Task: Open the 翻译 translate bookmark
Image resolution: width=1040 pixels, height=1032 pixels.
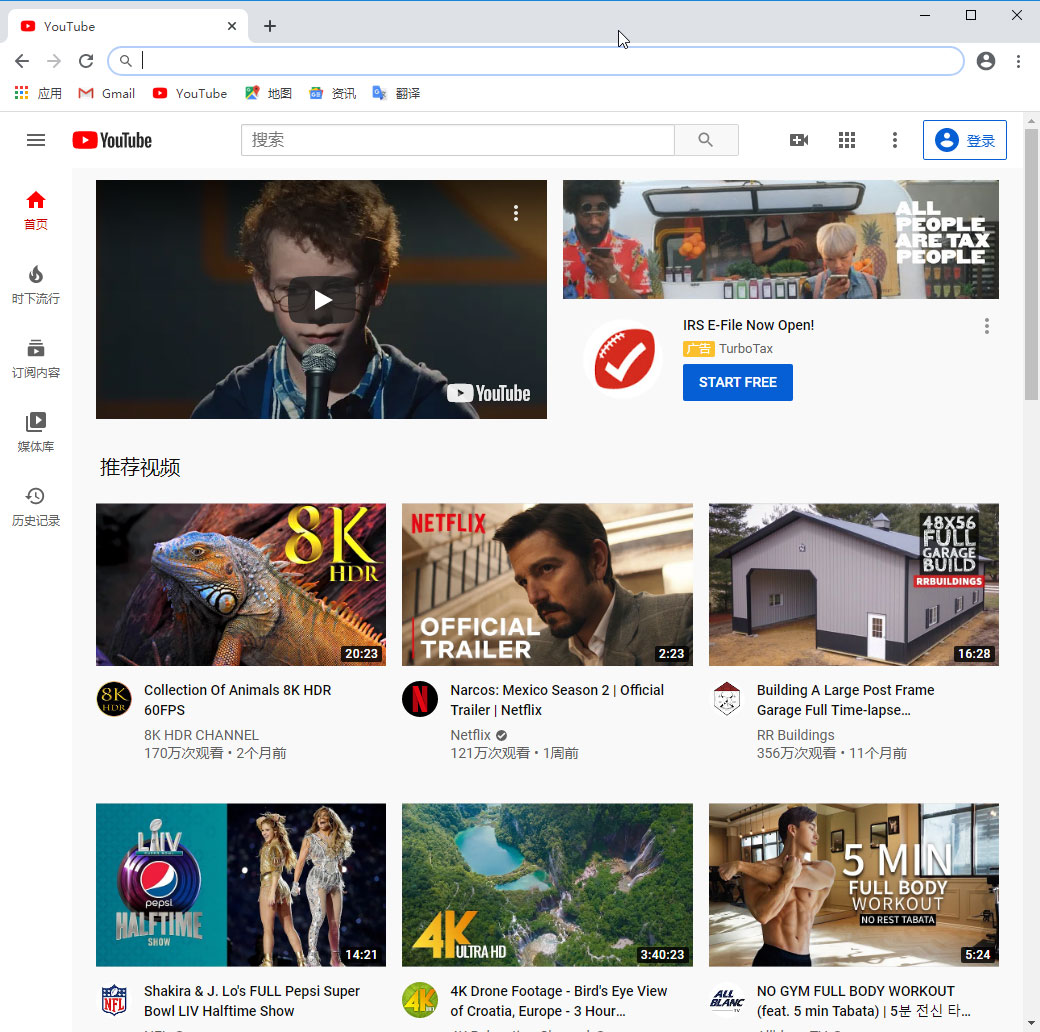Action: pyautogui.click(x=397, y=94)
